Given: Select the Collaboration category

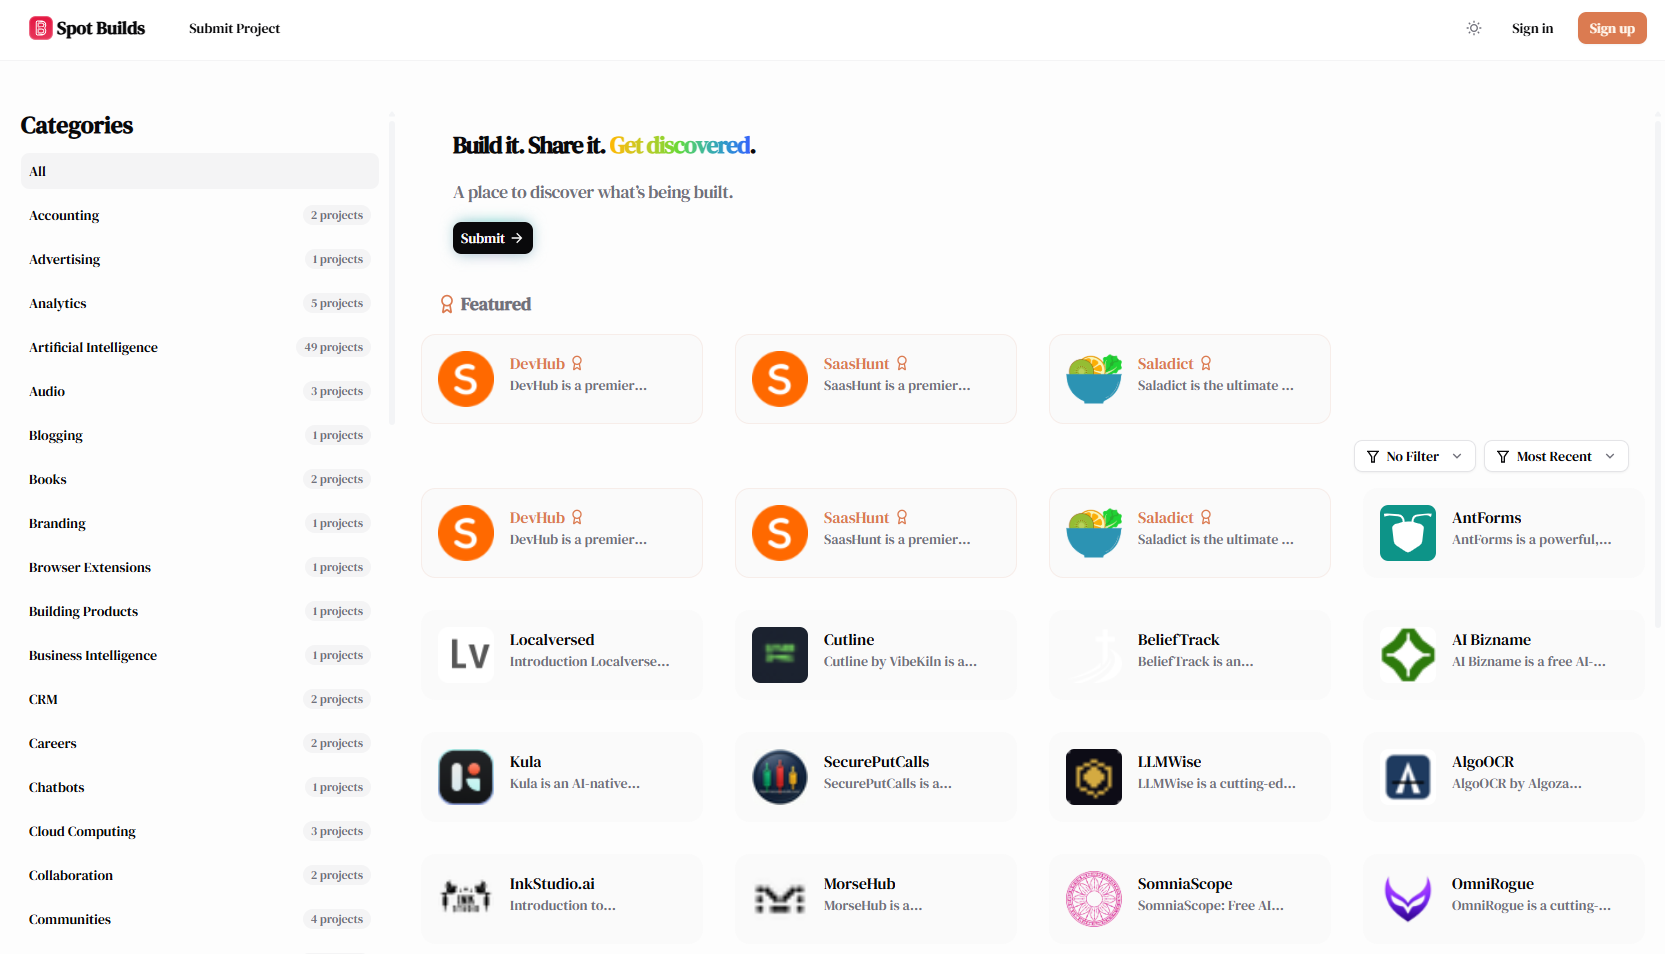Looking at the screenshot, I should (200, 875).
